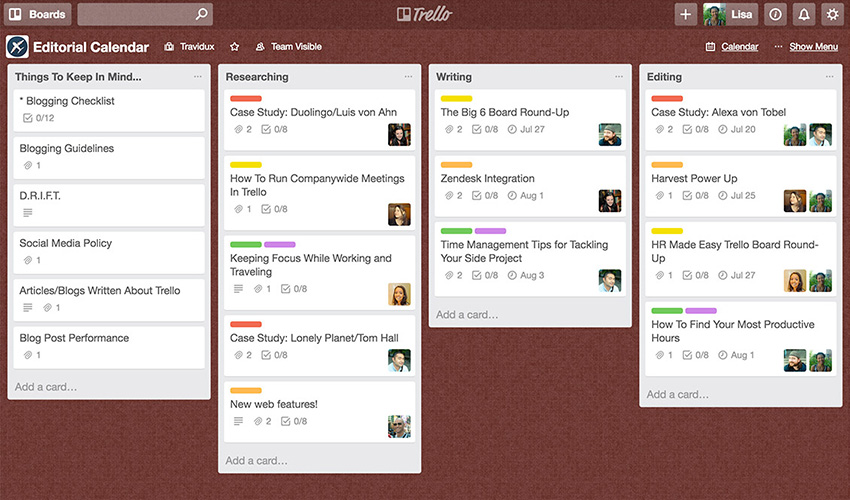
Task: Click yellow label on Big 6 Board Round-Up
Action: point(456,98)
